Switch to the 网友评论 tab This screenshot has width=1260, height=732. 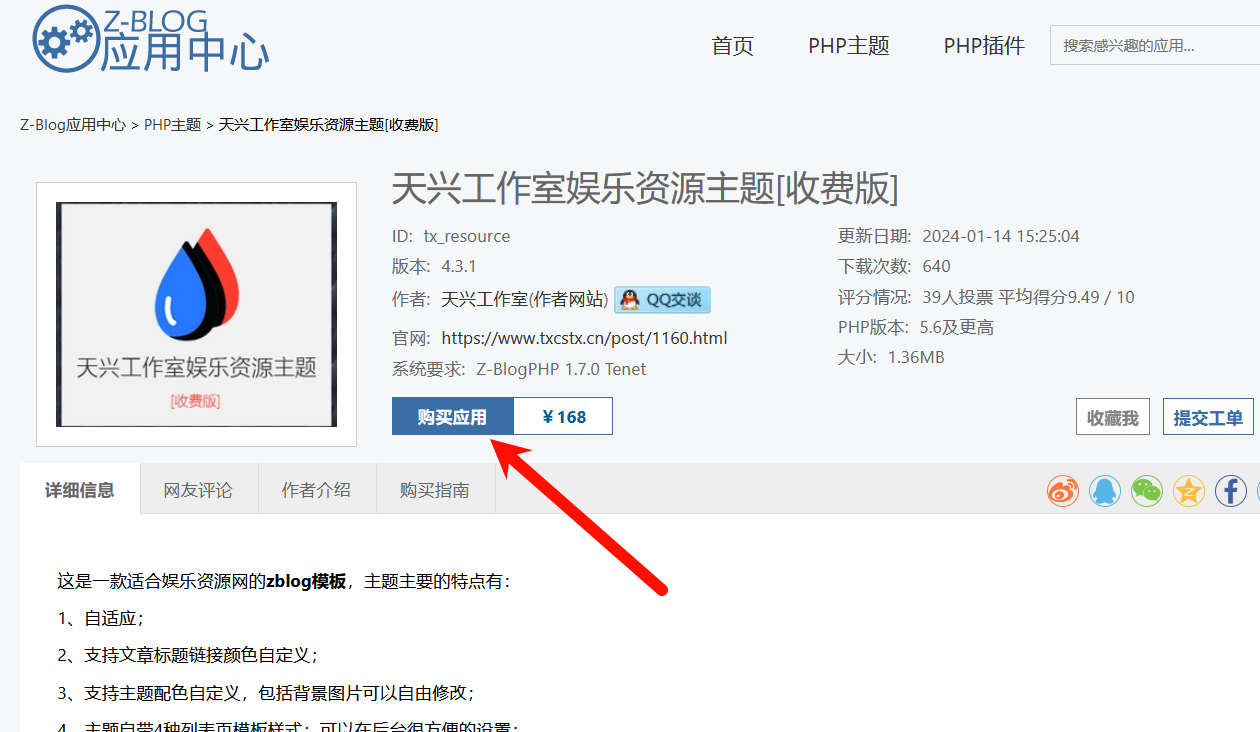198,488
